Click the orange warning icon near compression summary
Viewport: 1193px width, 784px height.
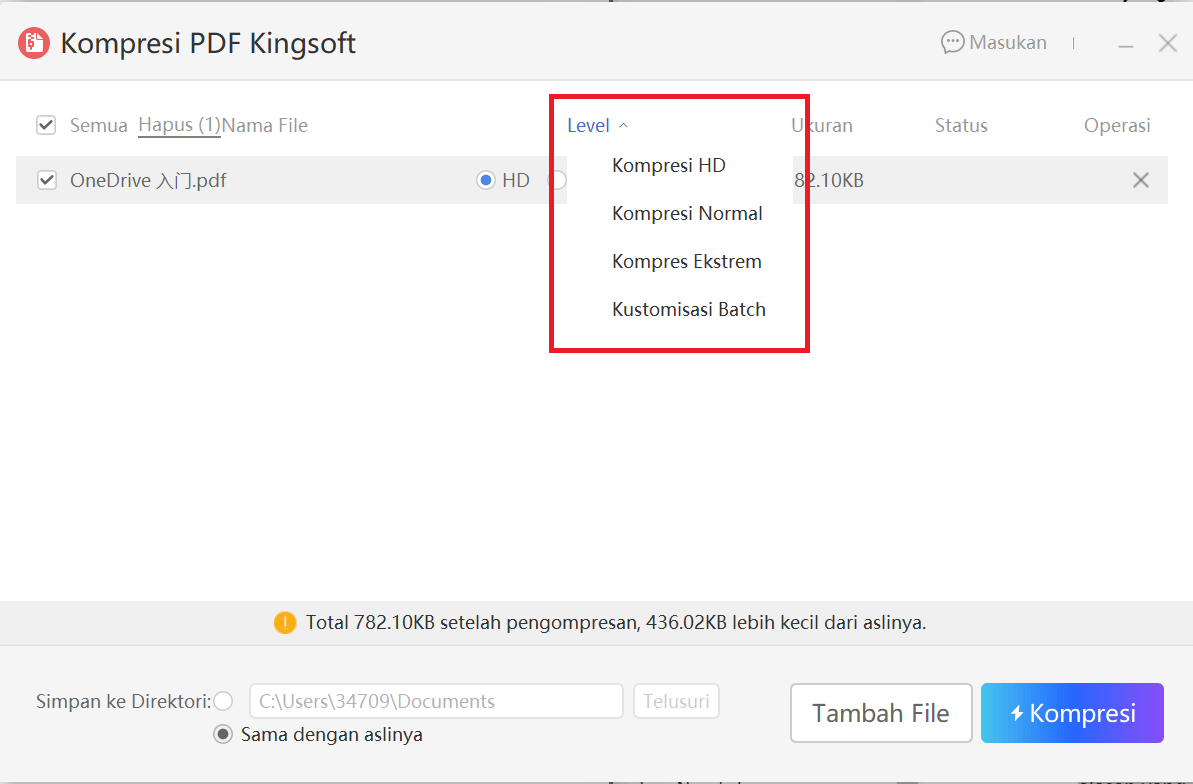pos(284,622)
